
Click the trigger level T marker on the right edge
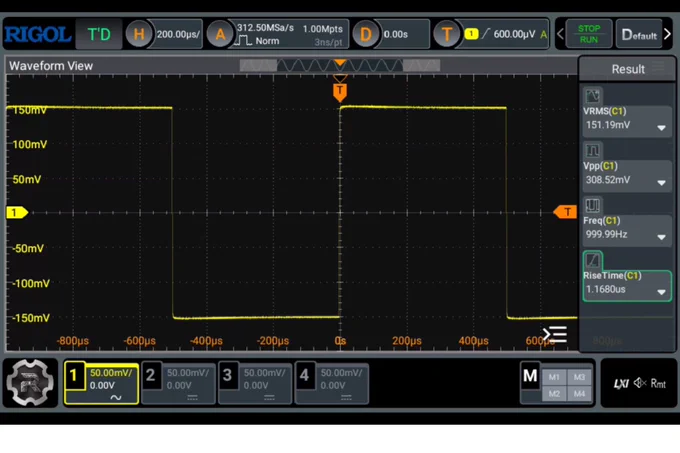(565, 212)
